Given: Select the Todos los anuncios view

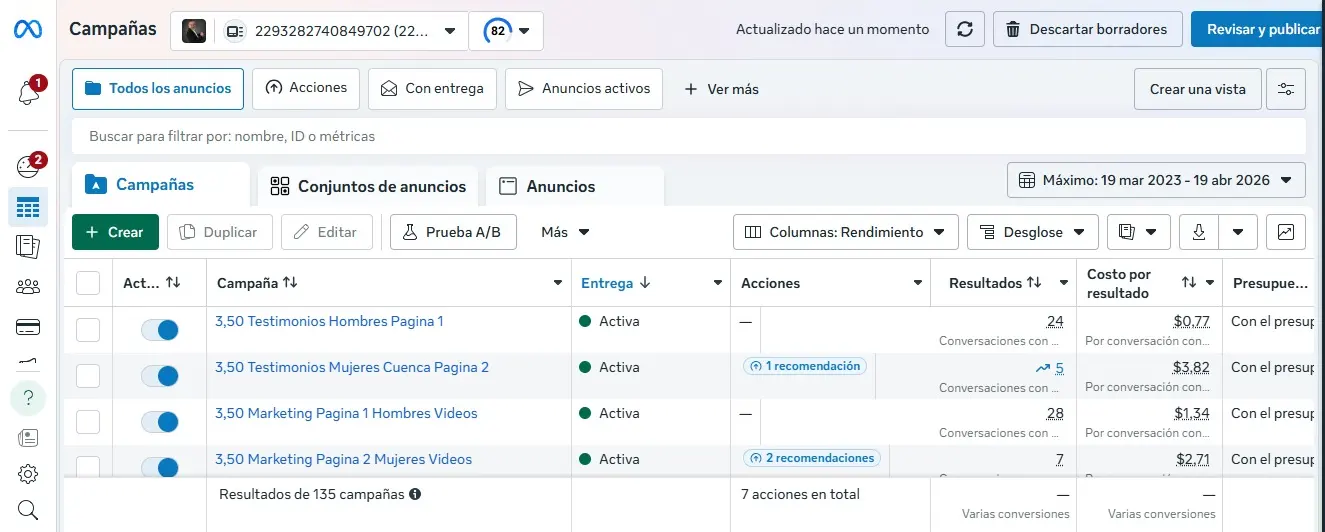Looking at the screenshot, I should point(158,89).
